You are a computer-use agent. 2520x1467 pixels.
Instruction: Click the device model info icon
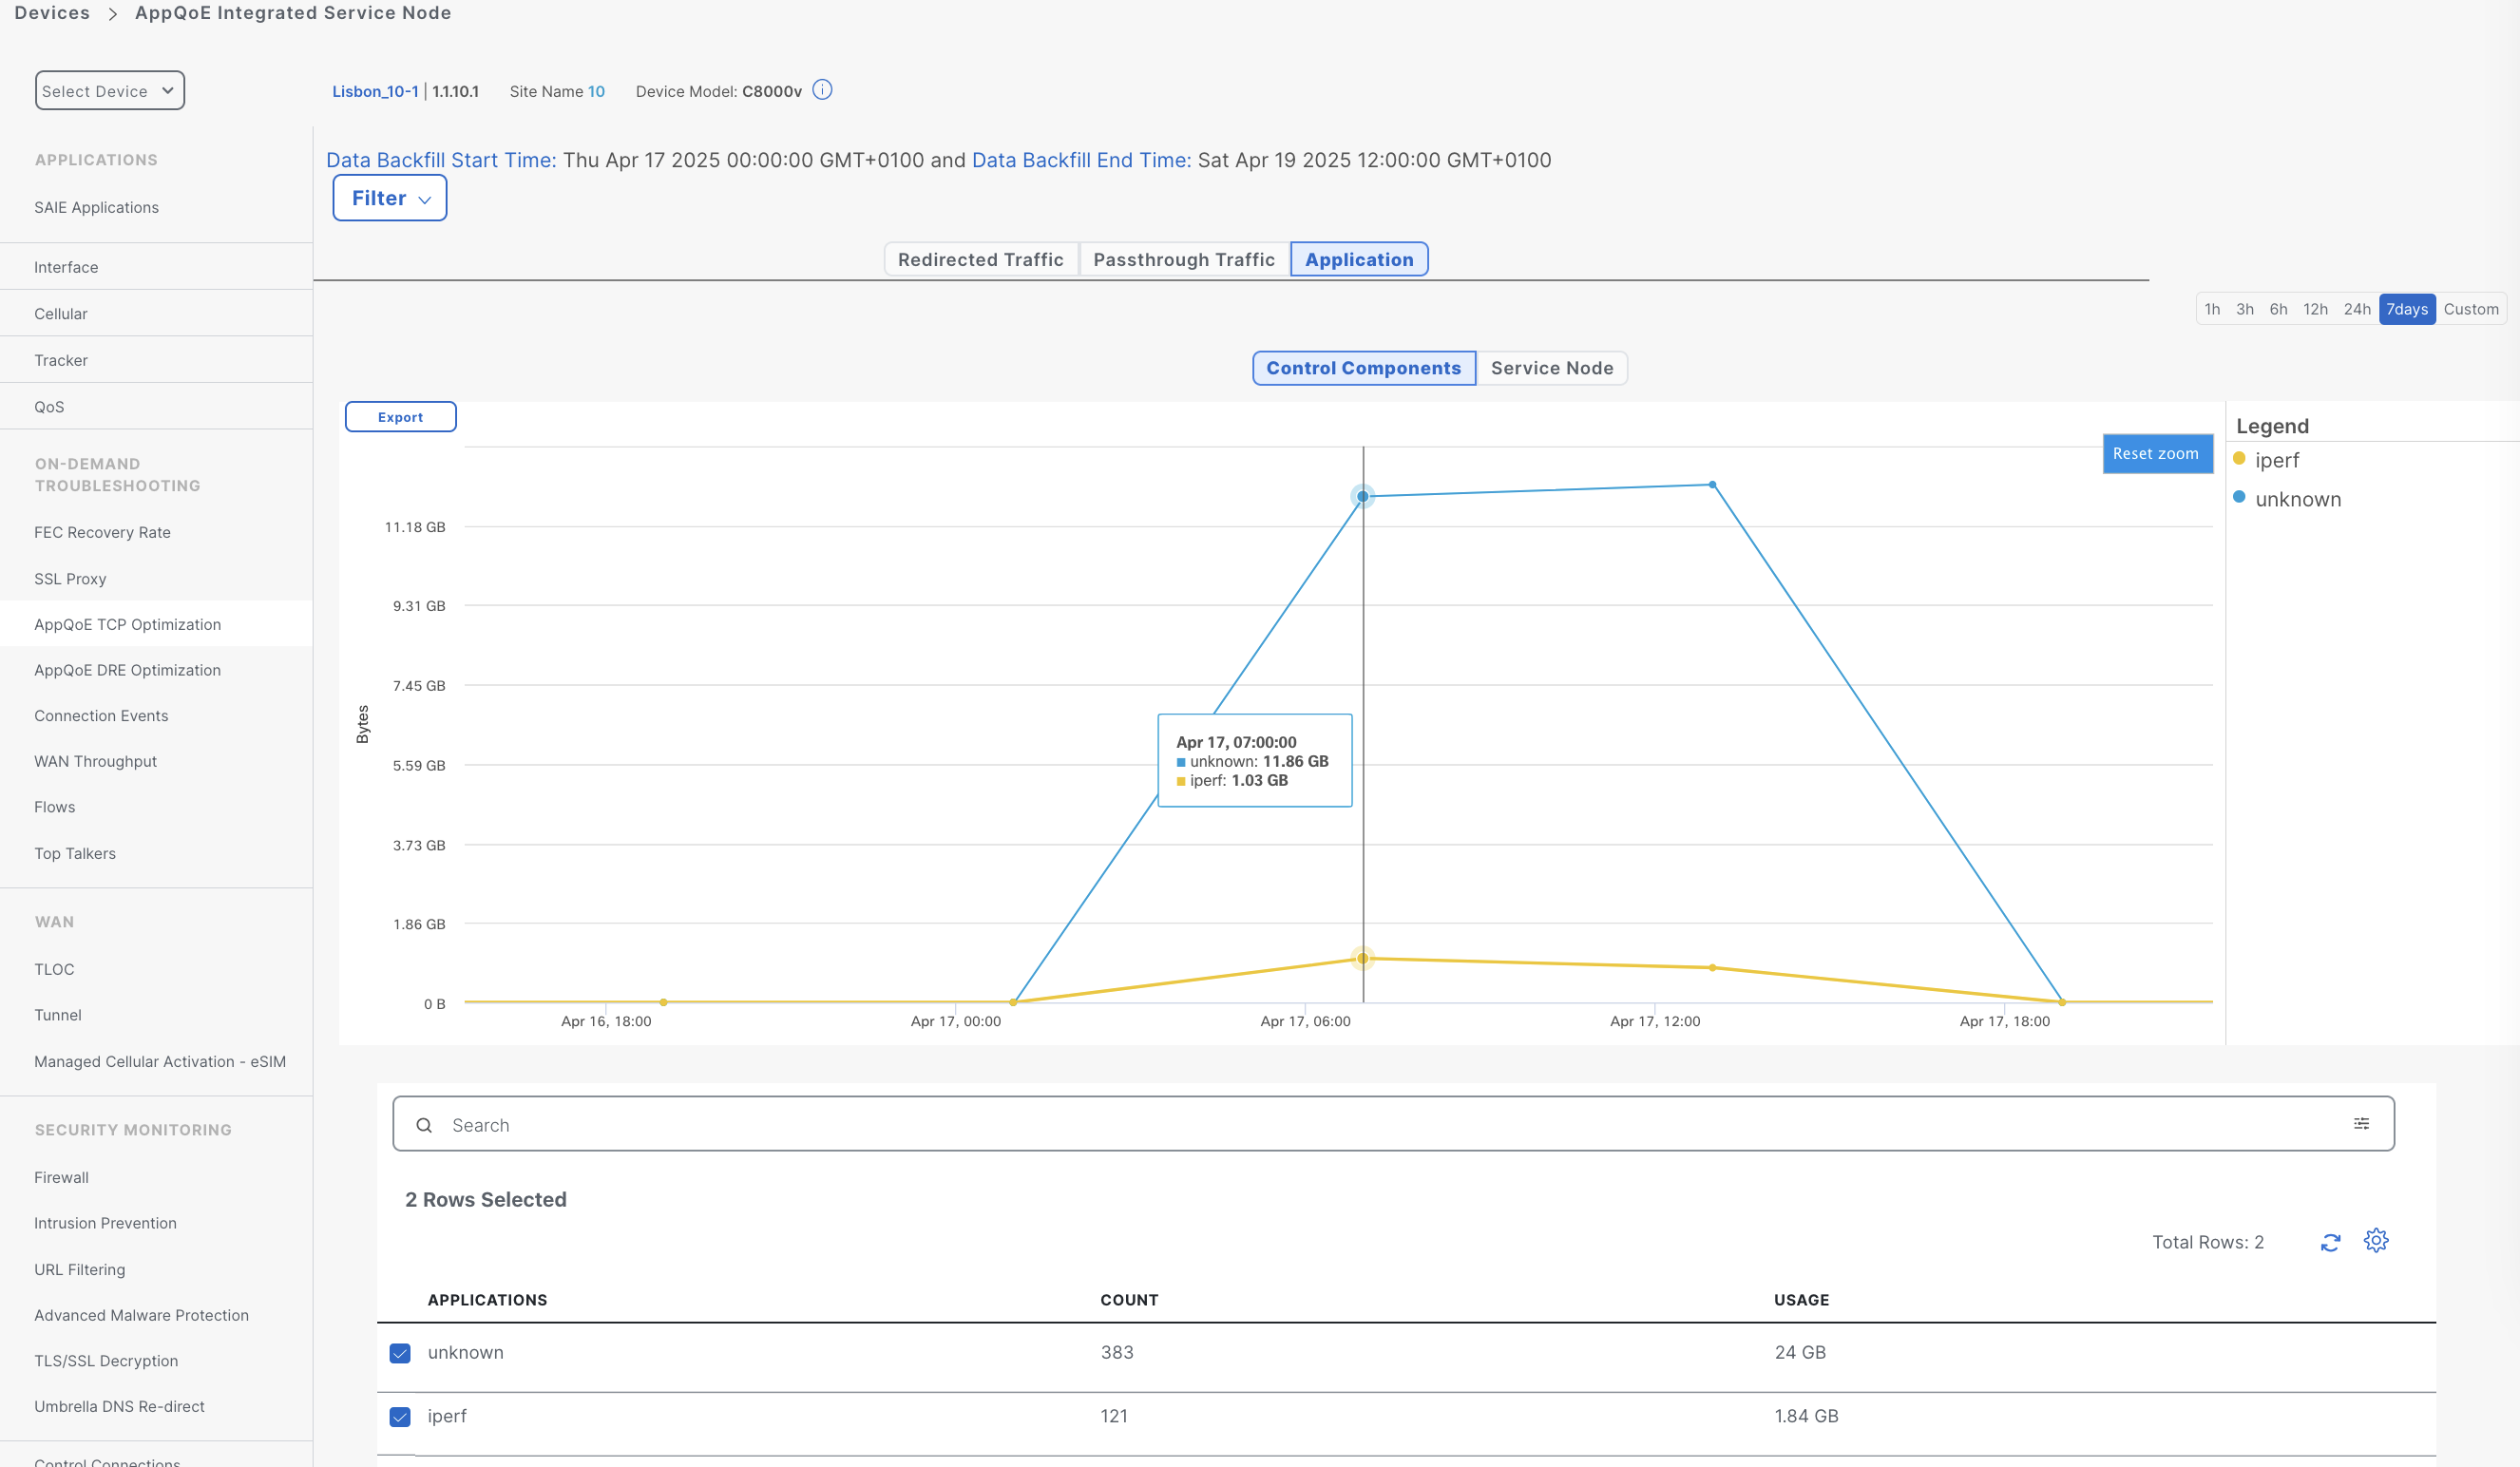(822, 90)
